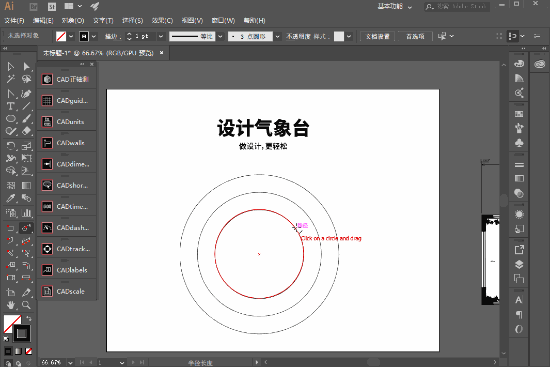Expand the stroke color dropdown arrow
Image resolution: width=550 pixels, height=367 pixels.
94,36
